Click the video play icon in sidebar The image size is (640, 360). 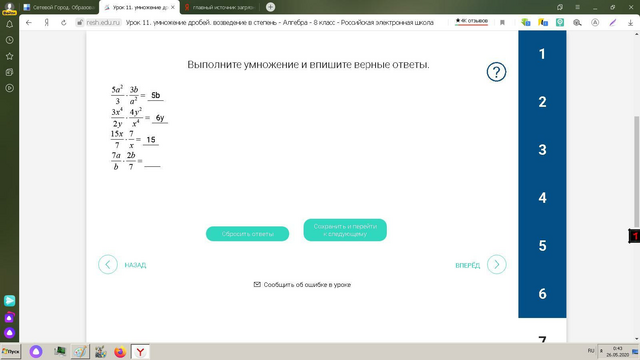pyautogui.click(x=9, y=88)
